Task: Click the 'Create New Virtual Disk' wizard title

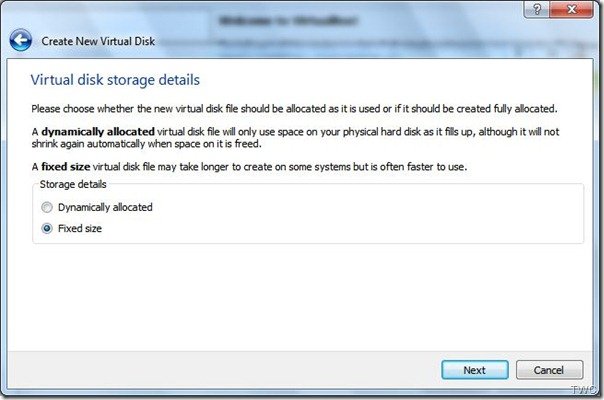Action: [98, 41]
